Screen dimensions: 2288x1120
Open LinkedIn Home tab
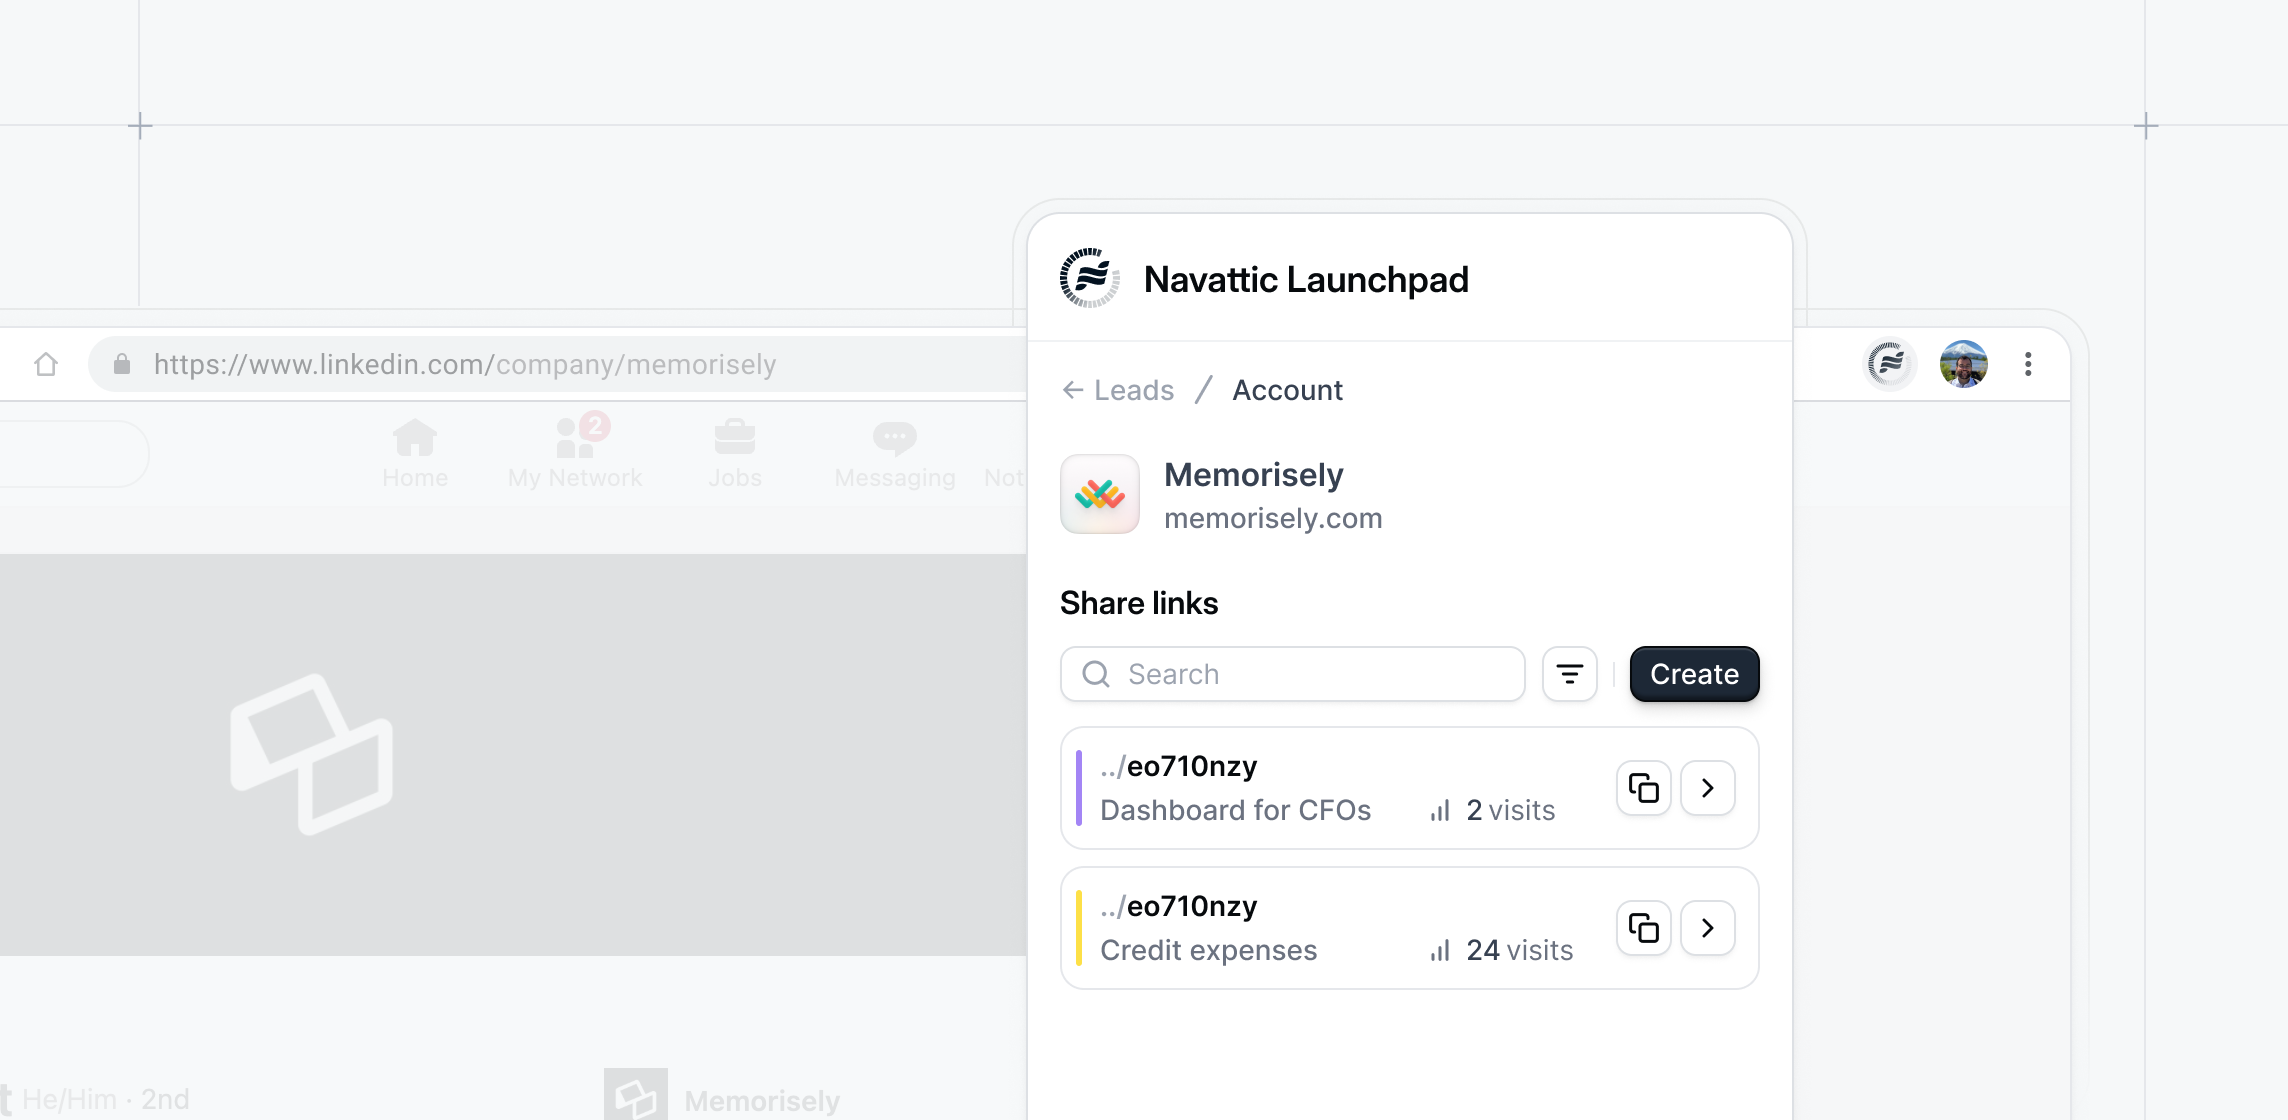(415, 454)
